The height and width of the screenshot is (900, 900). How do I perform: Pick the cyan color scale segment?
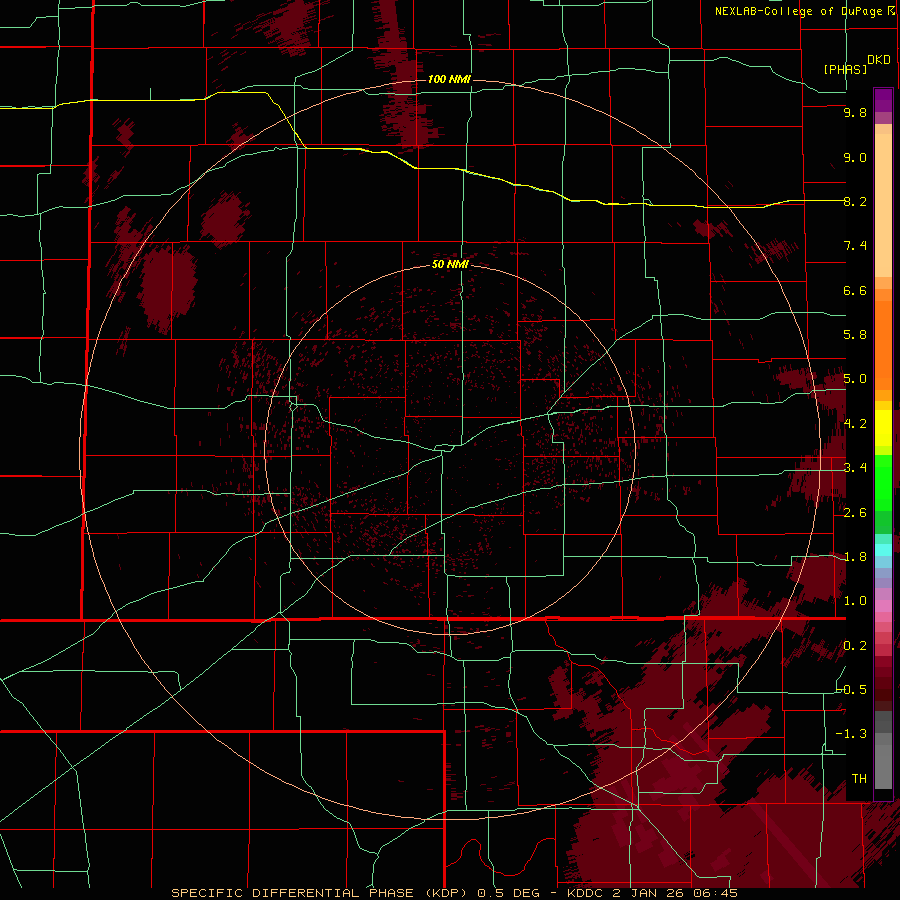883,550
